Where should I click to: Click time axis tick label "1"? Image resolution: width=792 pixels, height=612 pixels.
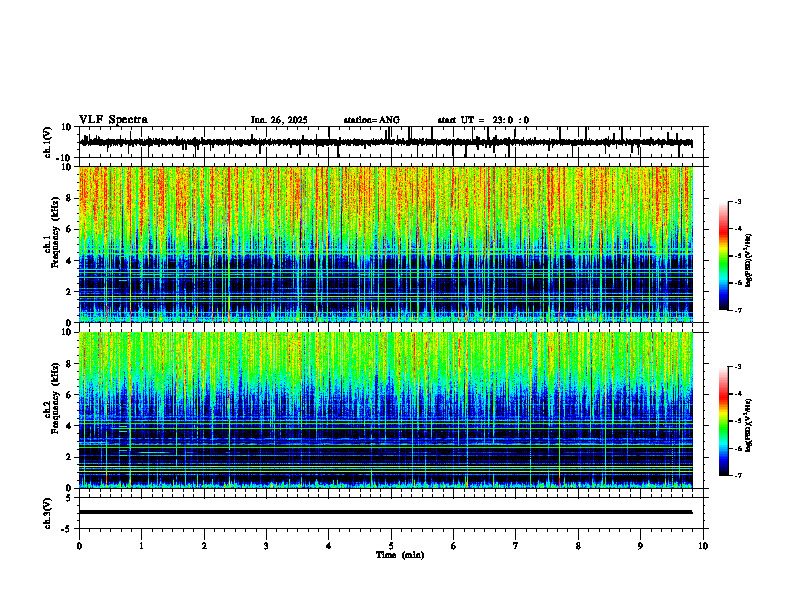point(141,546)
